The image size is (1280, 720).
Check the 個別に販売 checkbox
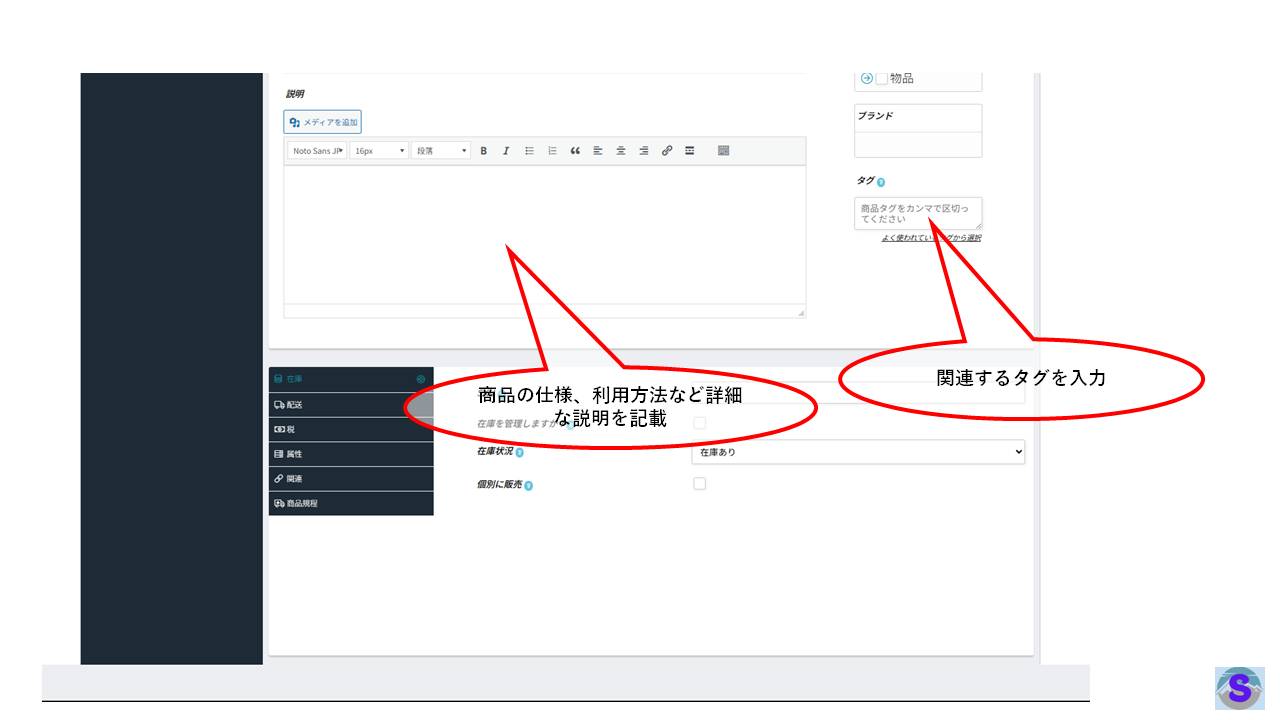[x=699, y=484]
